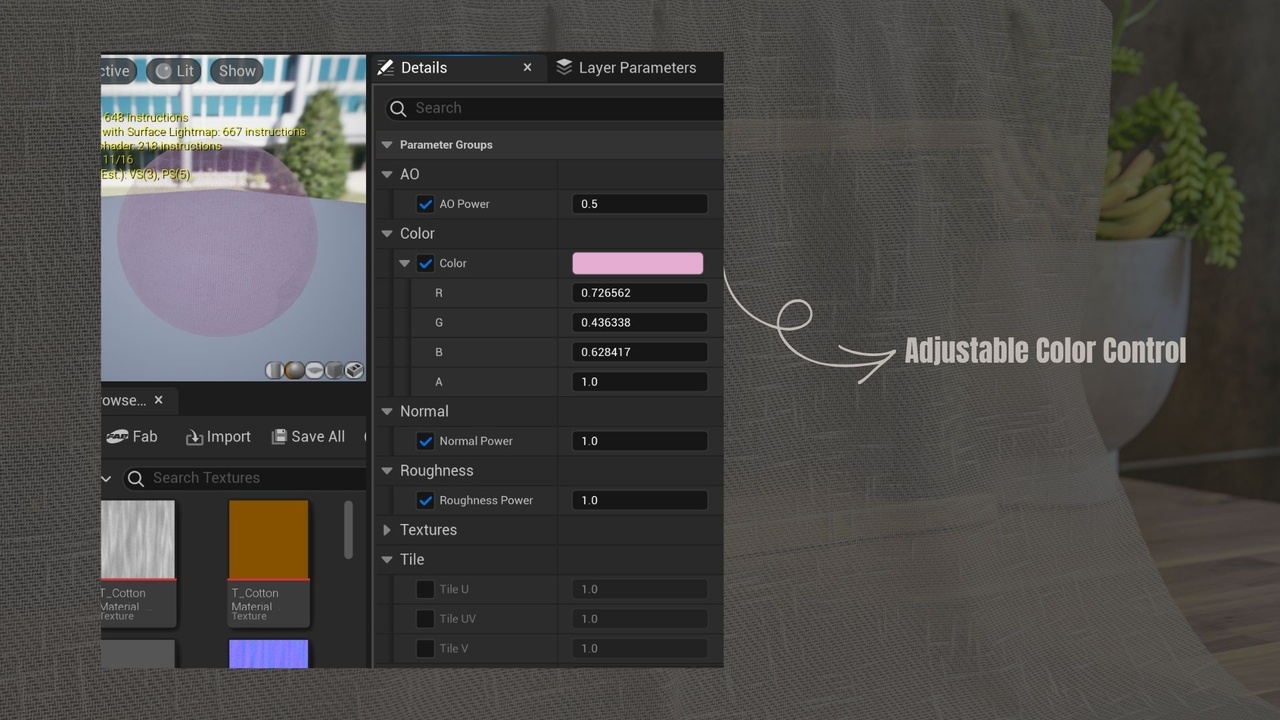Enable the Tile V checkbox

click(x=425, y=648)
